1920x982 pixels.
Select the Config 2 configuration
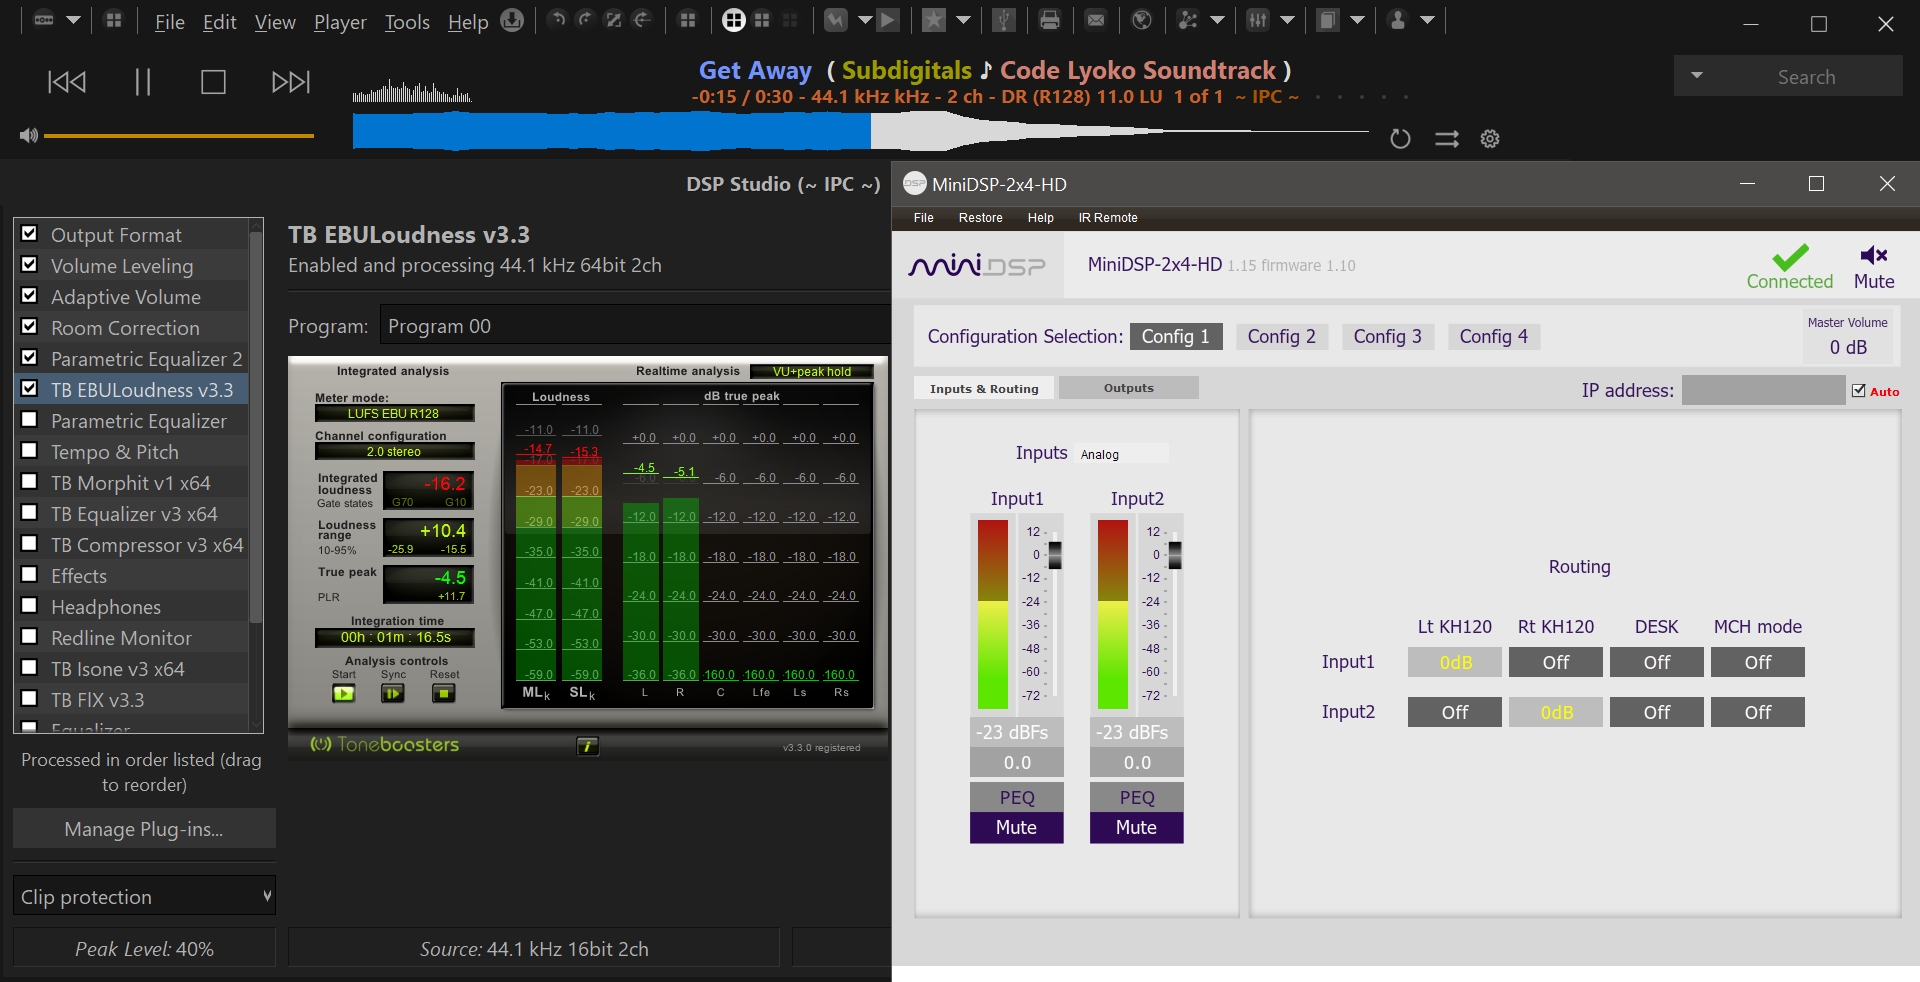pyautogui.click(x=1281, y=337)
